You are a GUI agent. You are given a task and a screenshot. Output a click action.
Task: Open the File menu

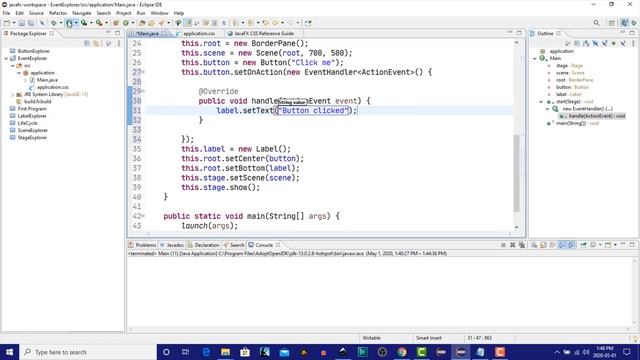6,13
